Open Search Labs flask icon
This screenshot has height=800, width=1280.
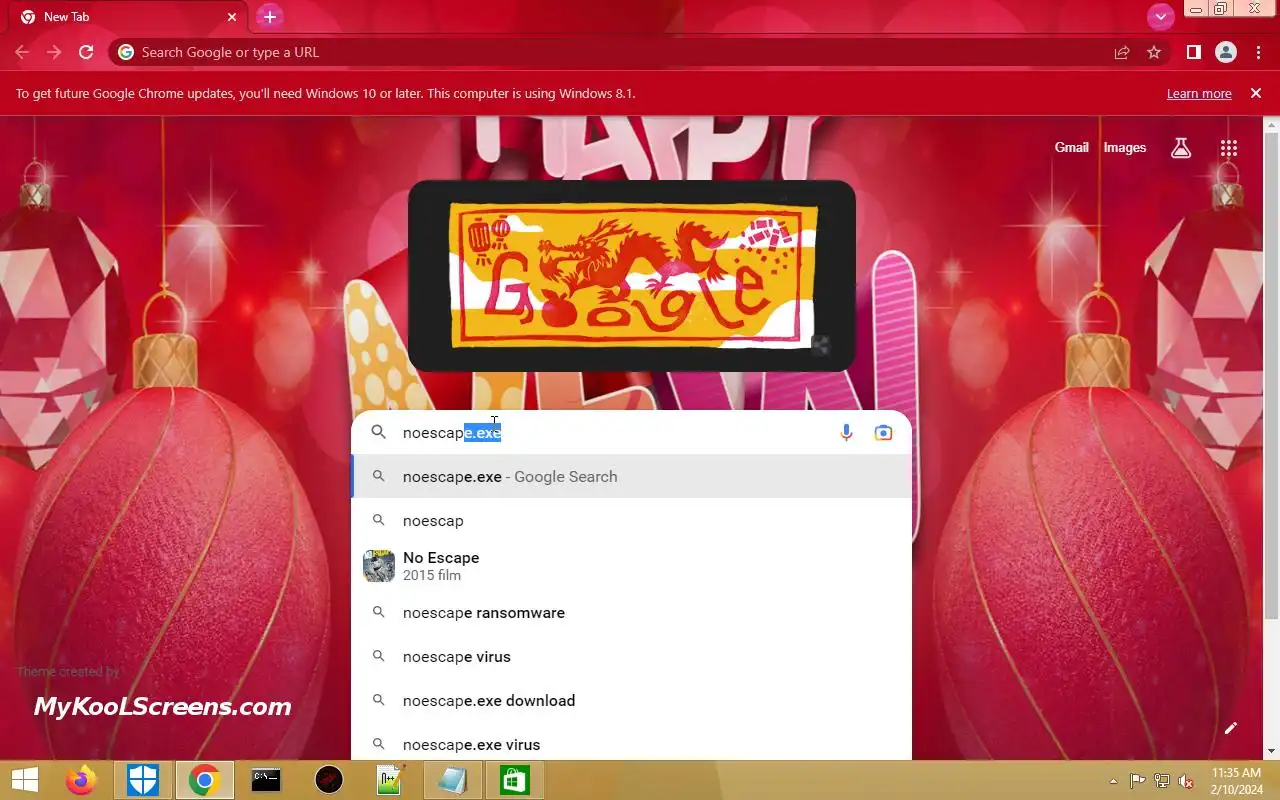tap(1181, 148)
